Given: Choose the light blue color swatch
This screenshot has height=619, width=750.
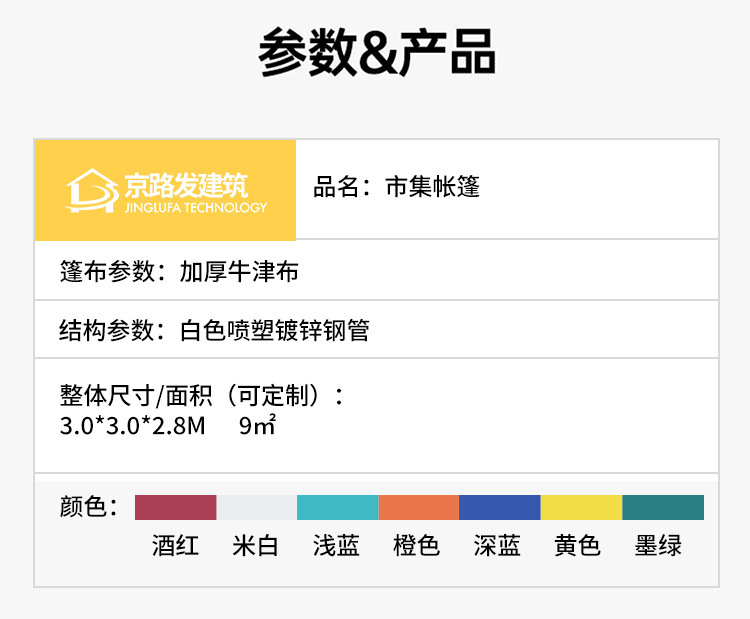Looking at the screenshot, I should [x=338, y=507].
